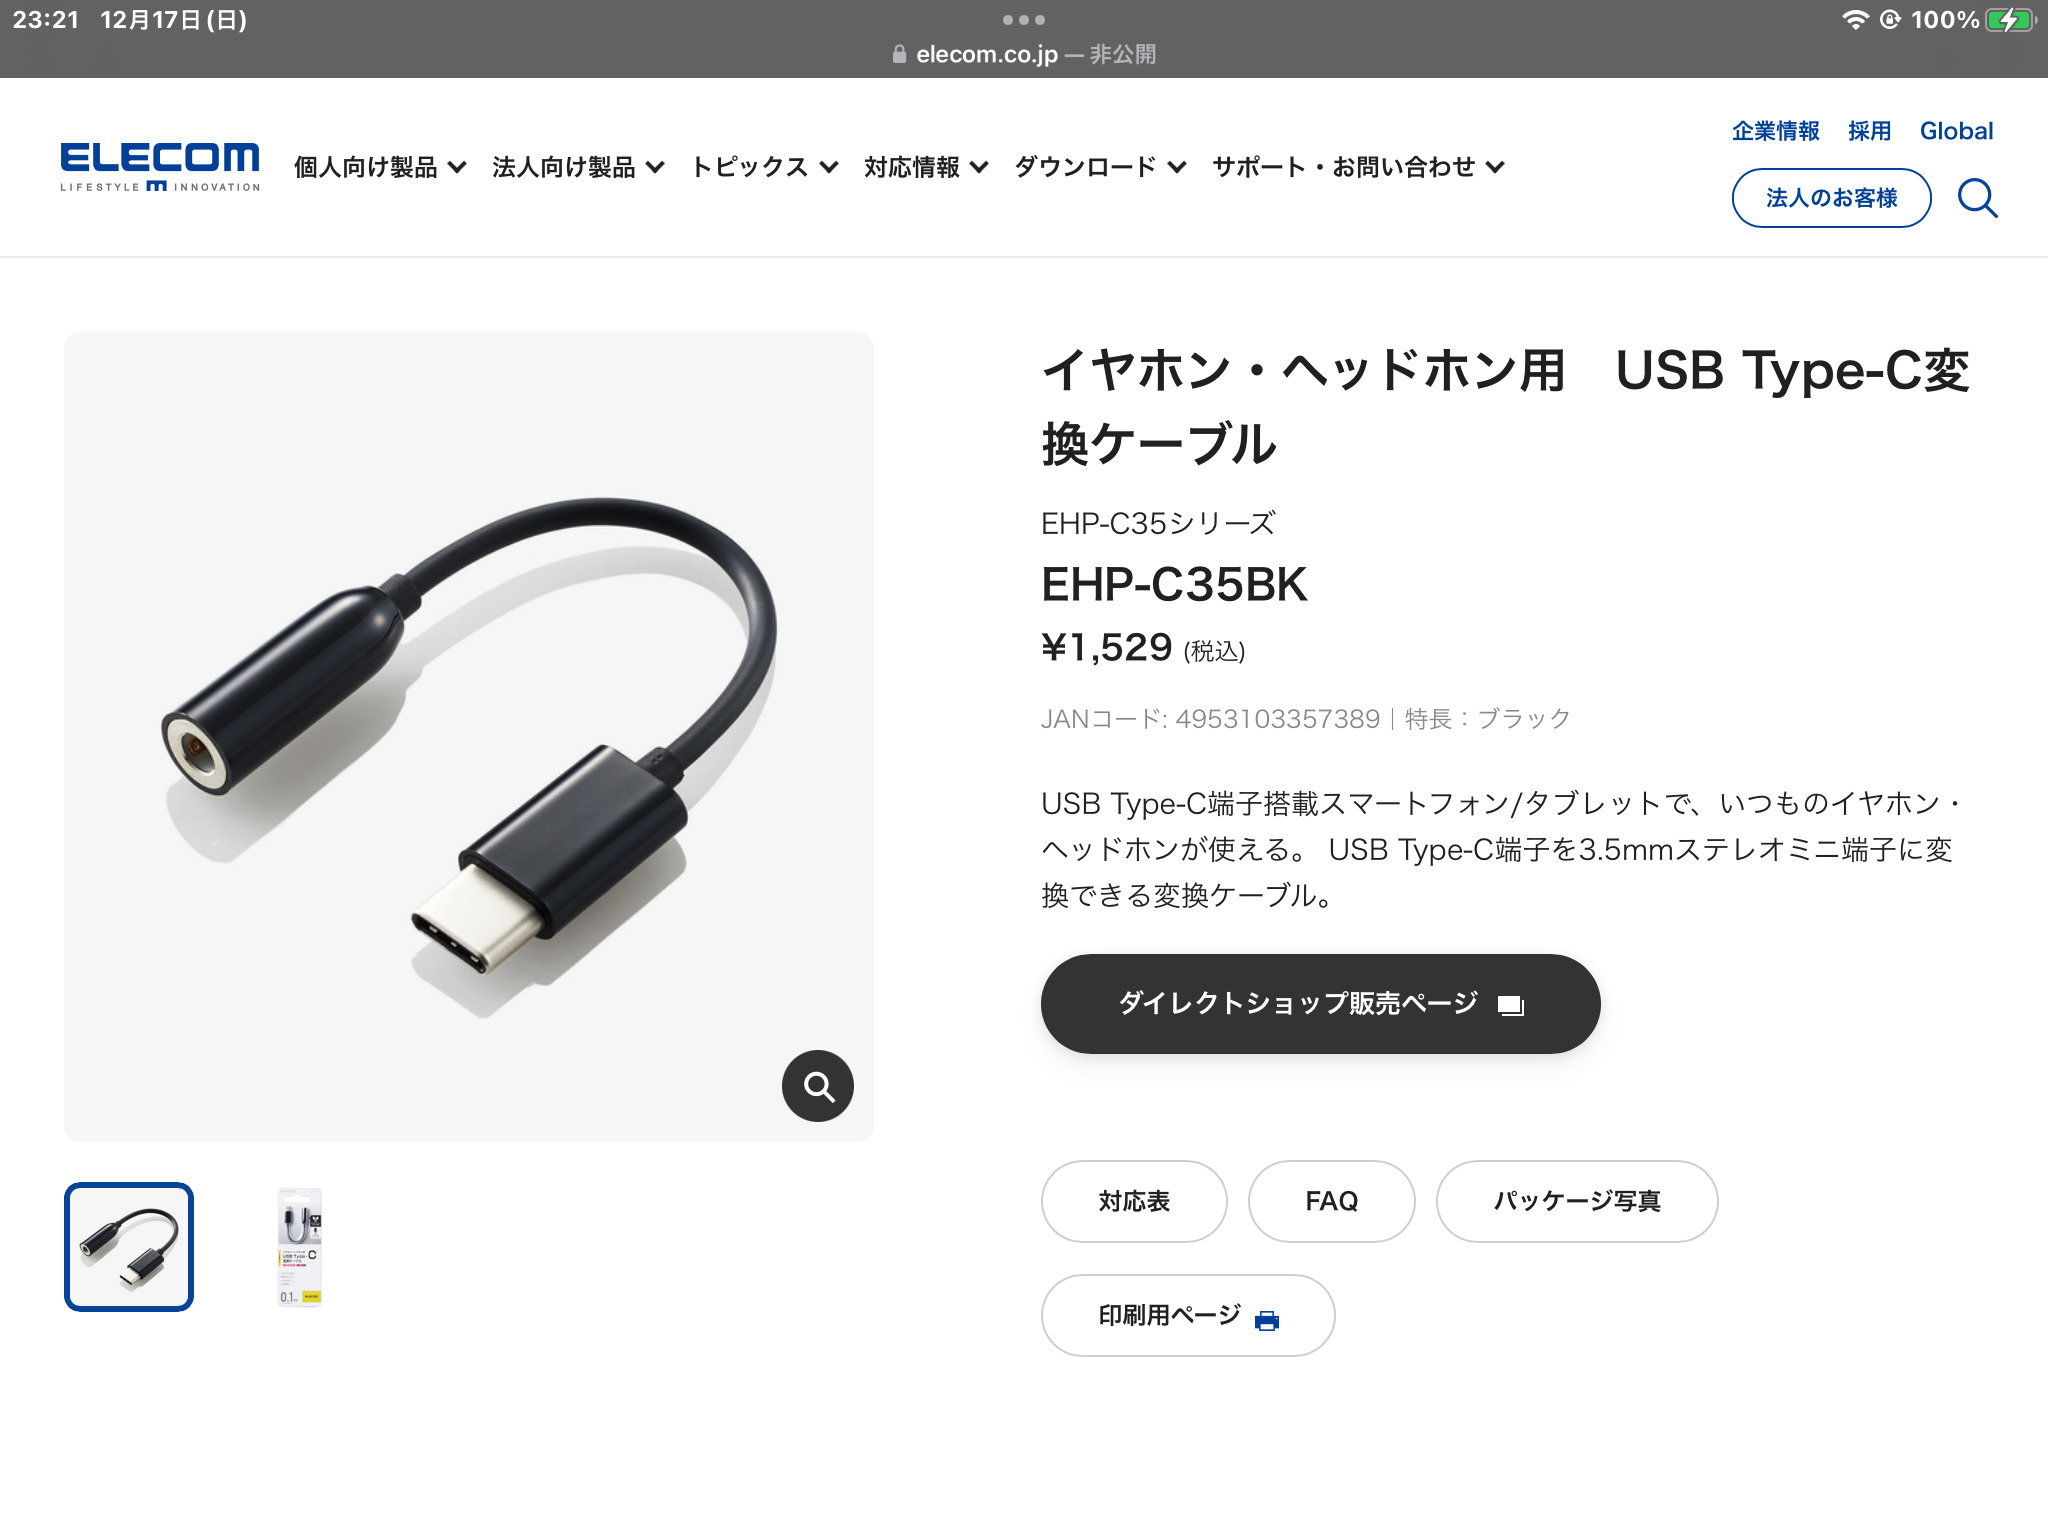The width and height of the screenshot is (2048, 1536).
Task: Expand the 法人向け製品 dropdown
Action: coord(578,167)
